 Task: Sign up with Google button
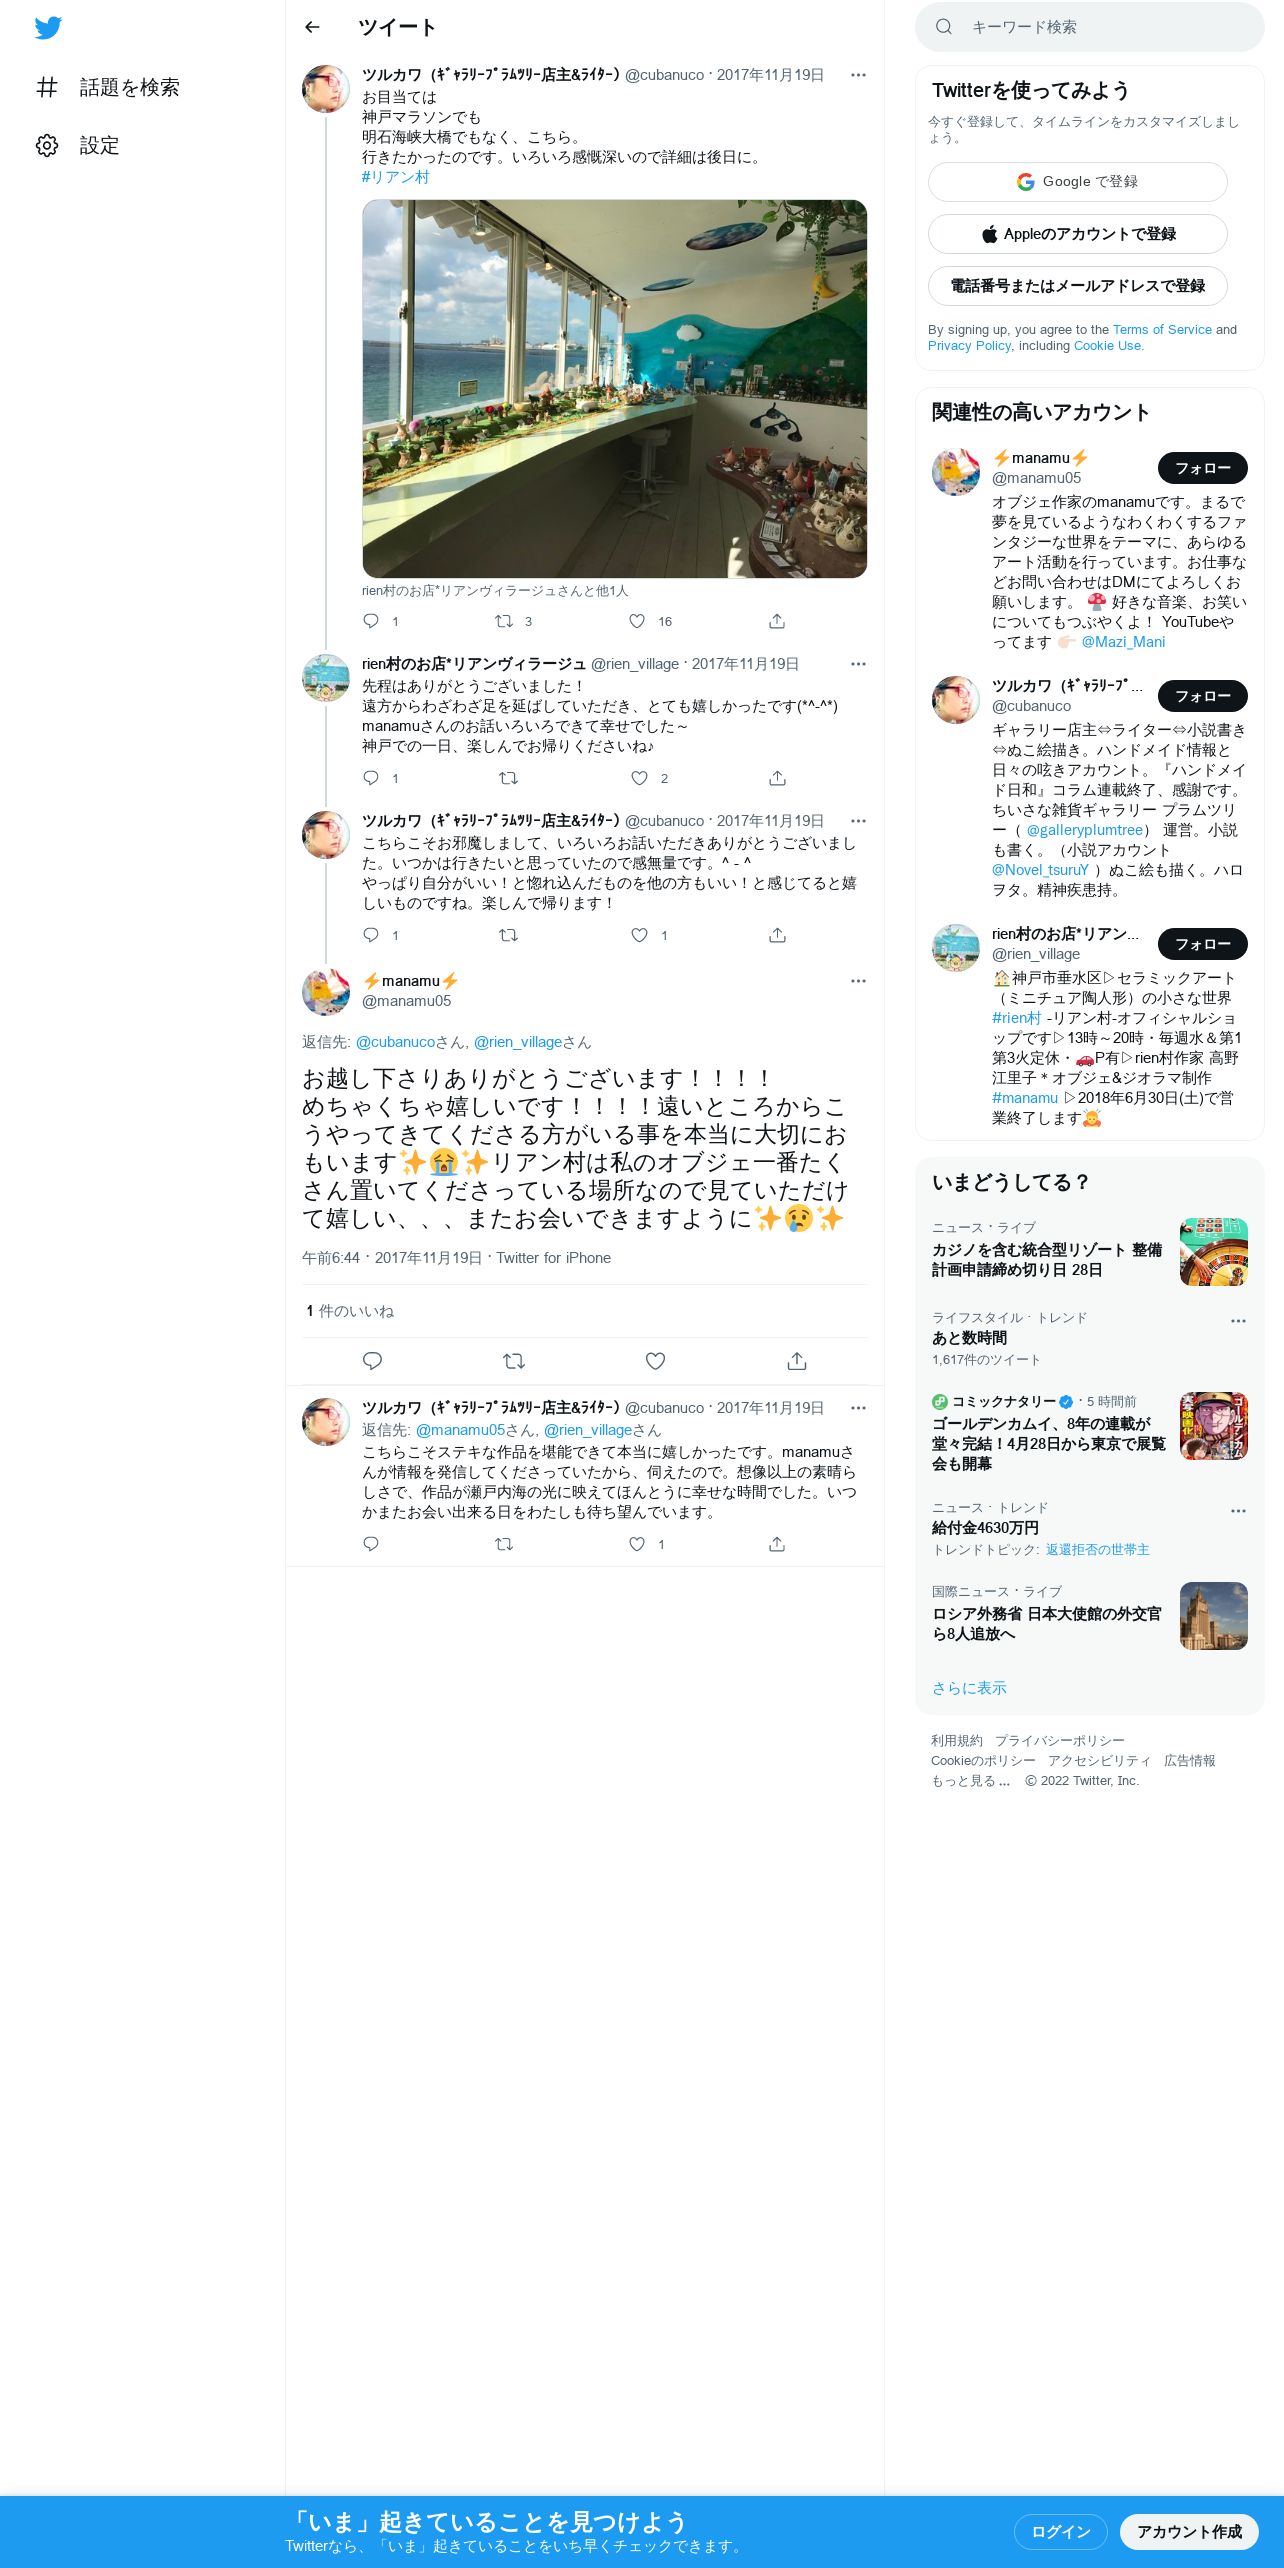click(x=1077, y=182)
